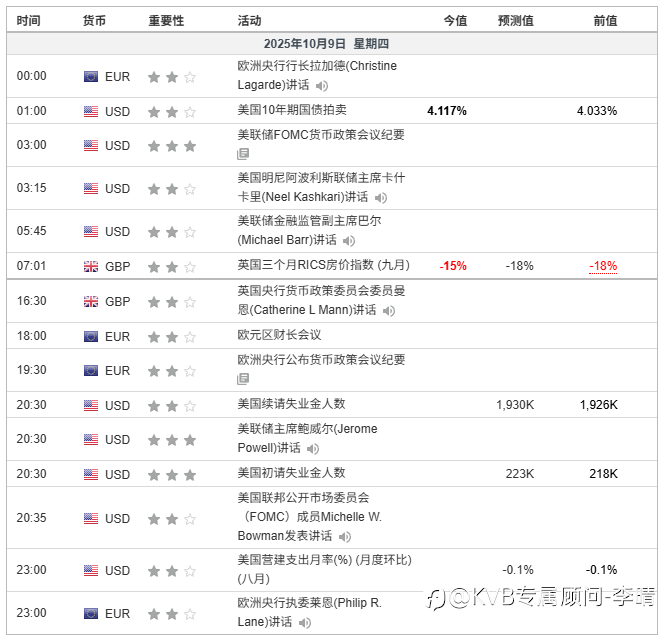
Task: Click the UK flag in the 07:01 GBP row
Action: (91, 266)
